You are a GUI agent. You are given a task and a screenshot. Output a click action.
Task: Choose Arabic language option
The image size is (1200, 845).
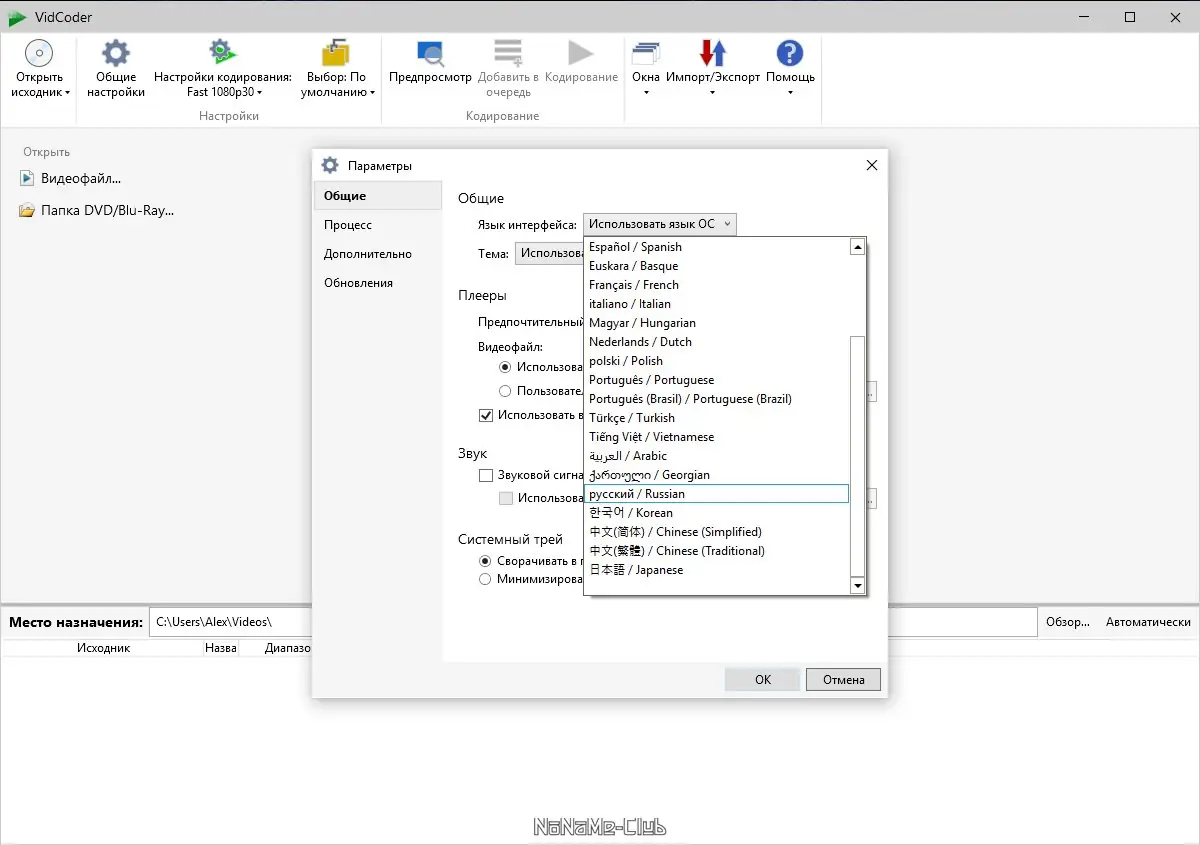pos(716,456)
